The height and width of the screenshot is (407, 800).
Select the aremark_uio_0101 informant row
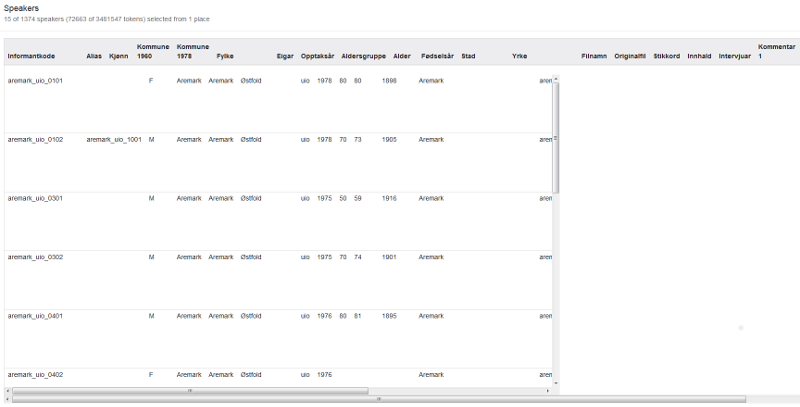(35, 80)
